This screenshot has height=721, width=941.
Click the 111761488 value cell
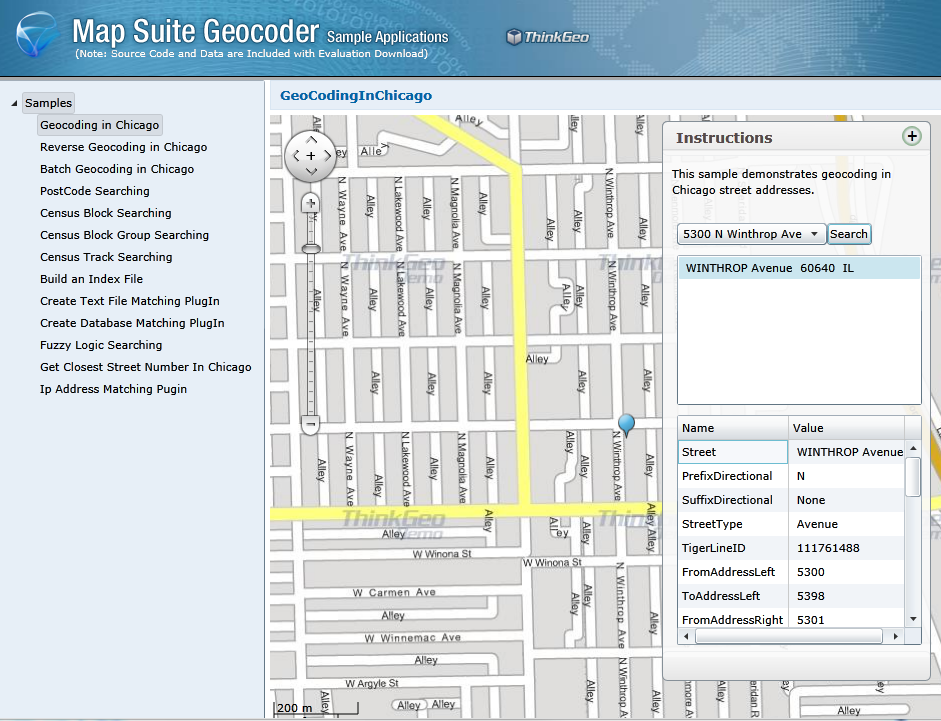846,548
